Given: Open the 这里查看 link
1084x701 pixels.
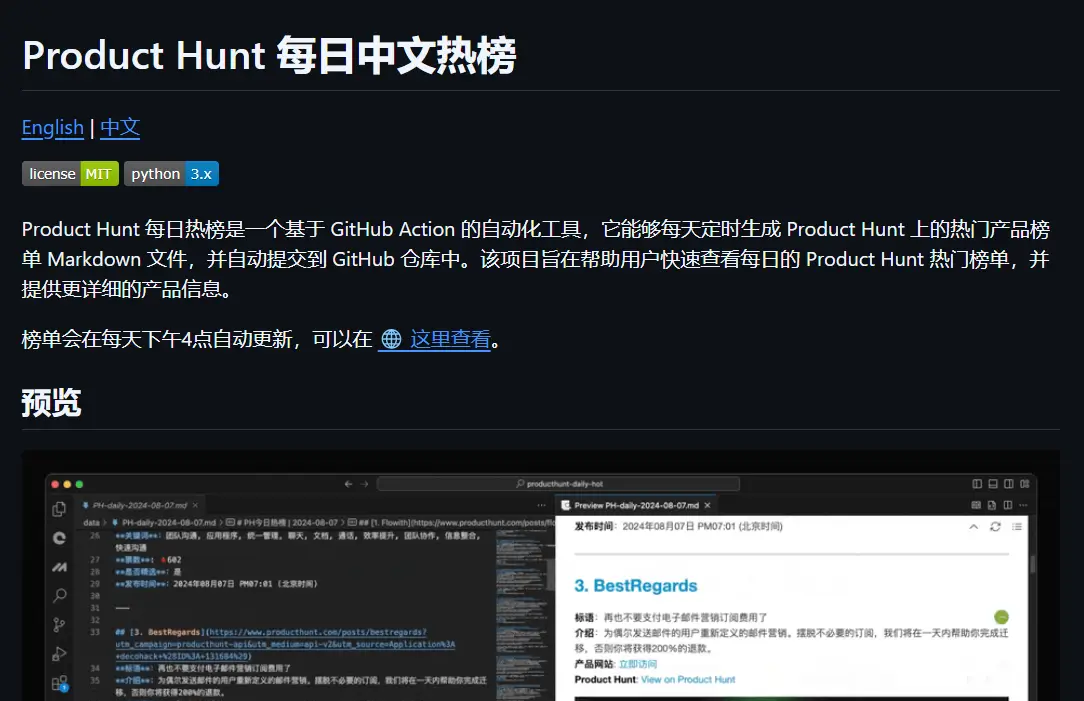Looking at the screenshot, I should tap(450, 339).
